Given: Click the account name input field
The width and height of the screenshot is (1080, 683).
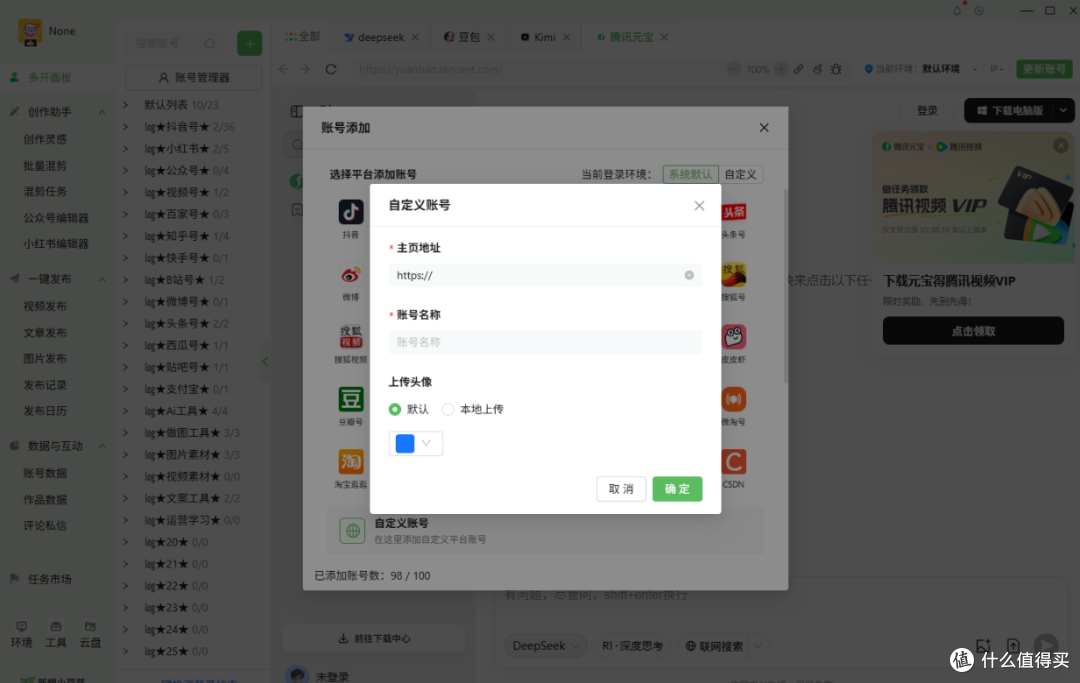Looking at the screenshot, I should (x=546, y=342).
